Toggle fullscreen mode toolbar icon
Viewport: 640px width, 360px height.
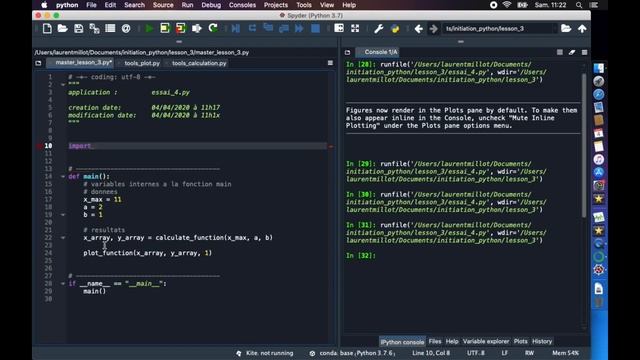[x=355, y=28]
